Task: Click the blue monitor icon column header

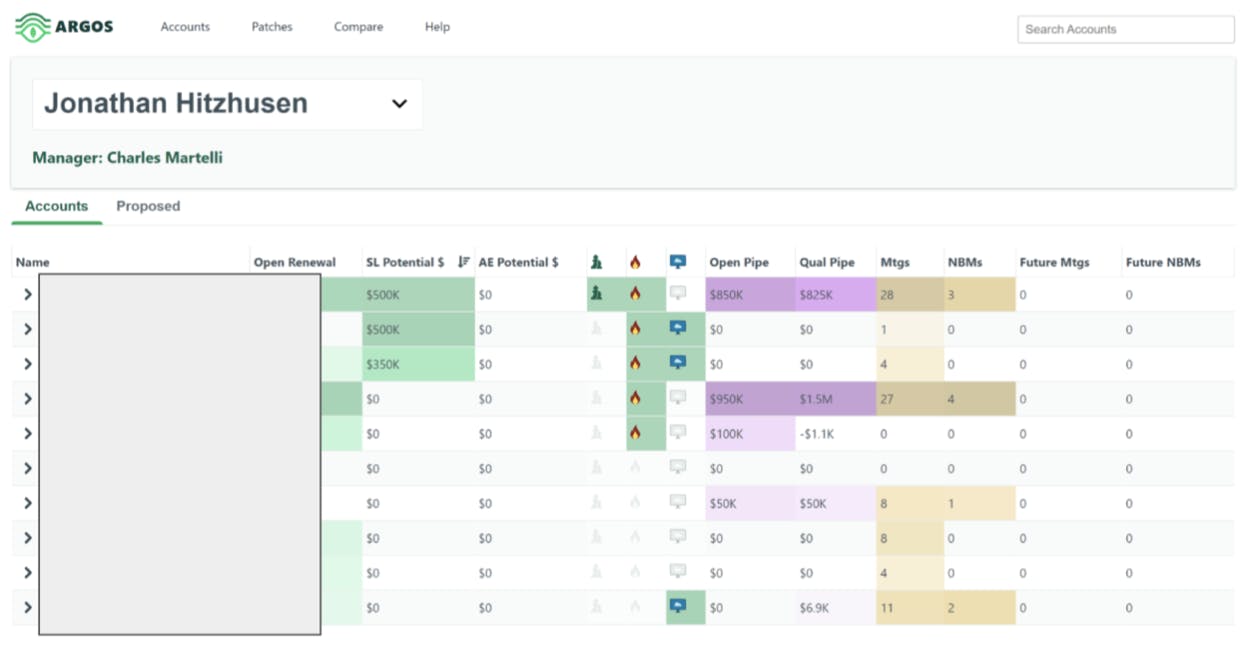Action: point(678,262)
